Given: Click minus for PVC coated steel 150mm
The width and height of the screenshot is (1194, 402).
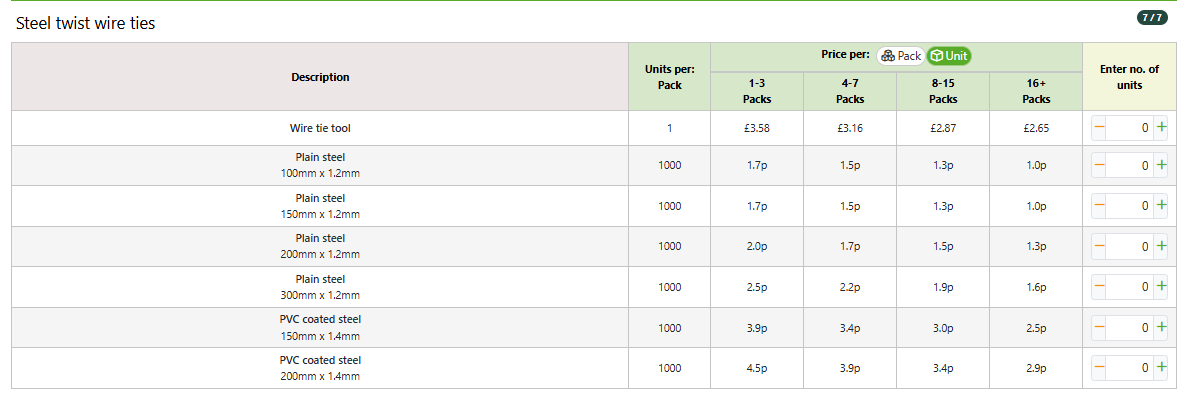Looking at the screenshot, I should click(1099, 327).
